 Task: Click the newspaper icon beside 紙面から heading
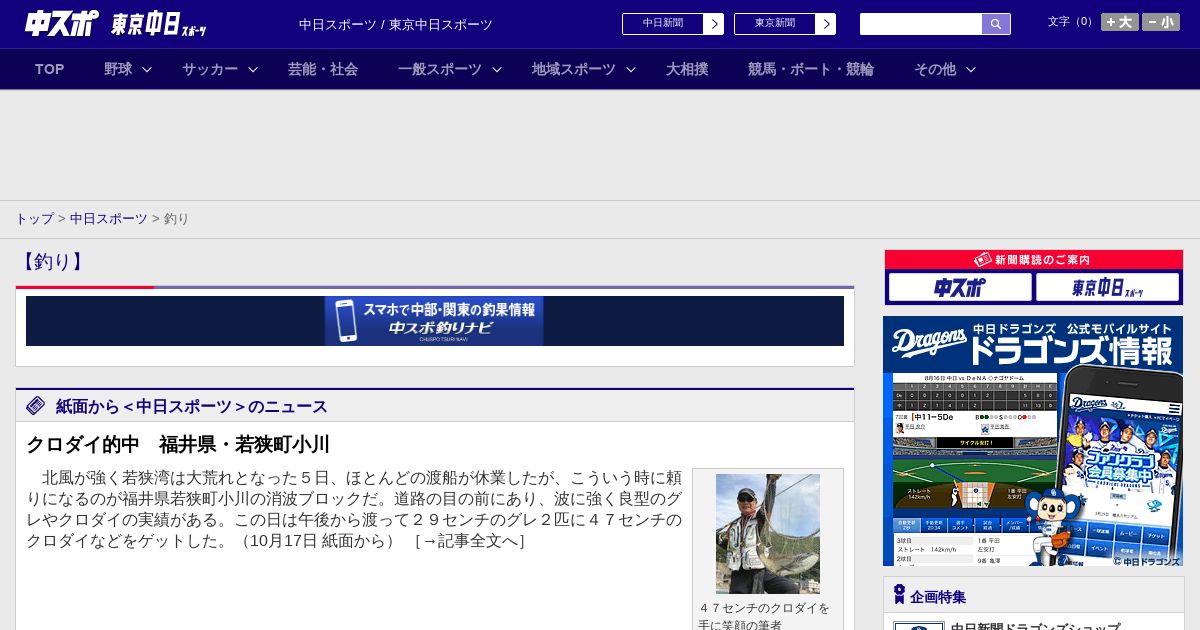point(36,405)
